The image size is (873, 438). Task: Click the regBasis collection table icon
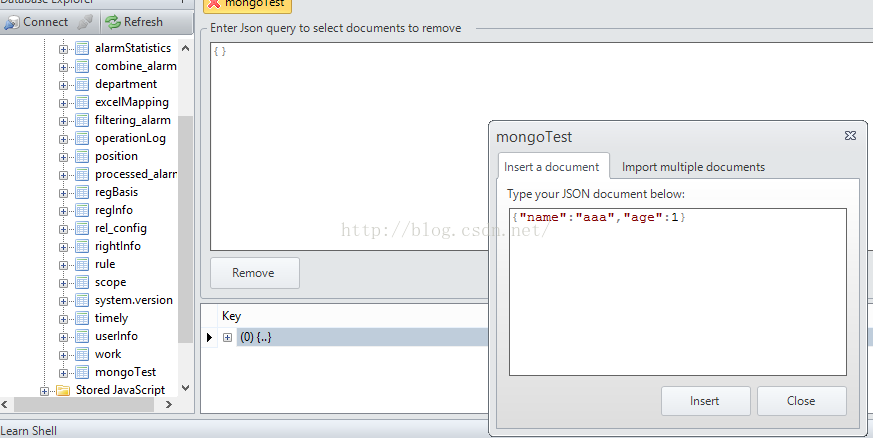[x=82, y=192]
